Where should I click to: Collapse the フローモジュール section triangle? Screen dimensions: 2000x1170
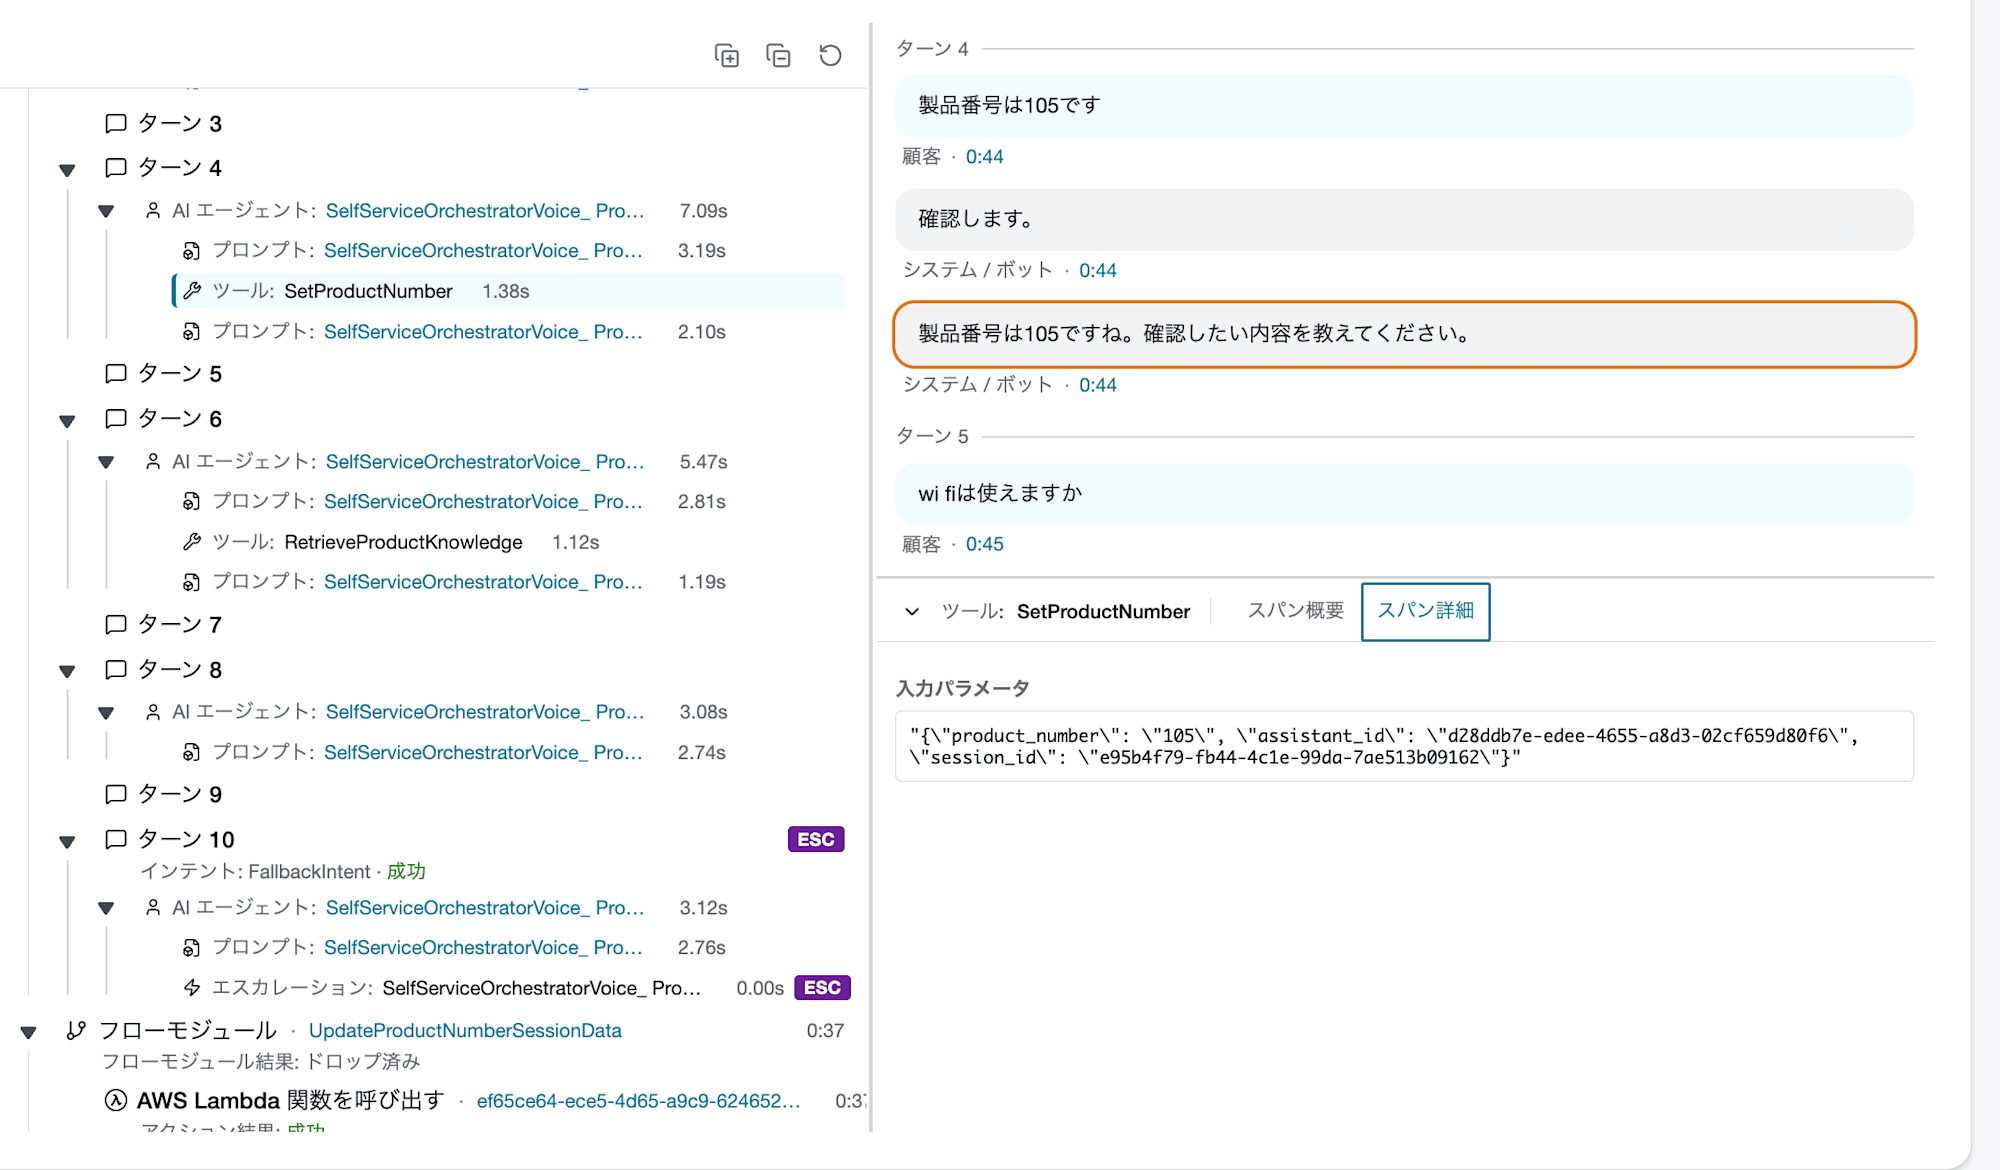pyautogui.click(x=29, y=1032)
